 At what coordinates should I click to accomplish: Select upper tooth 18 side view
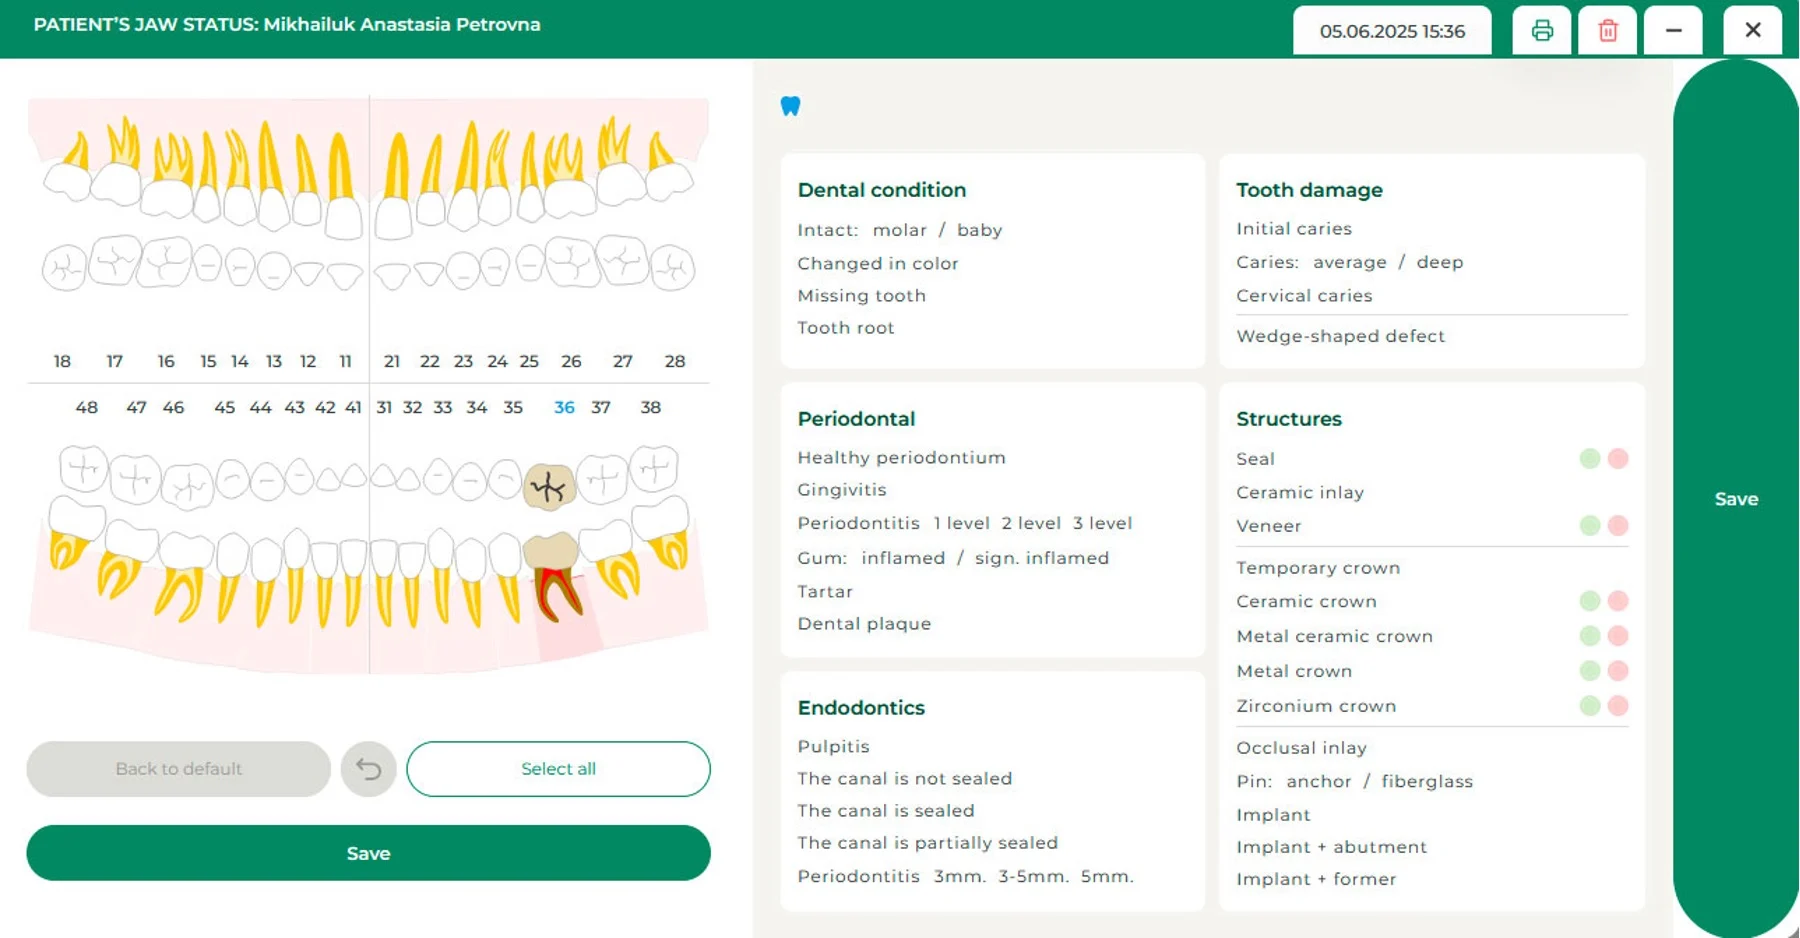click(69, 168)
